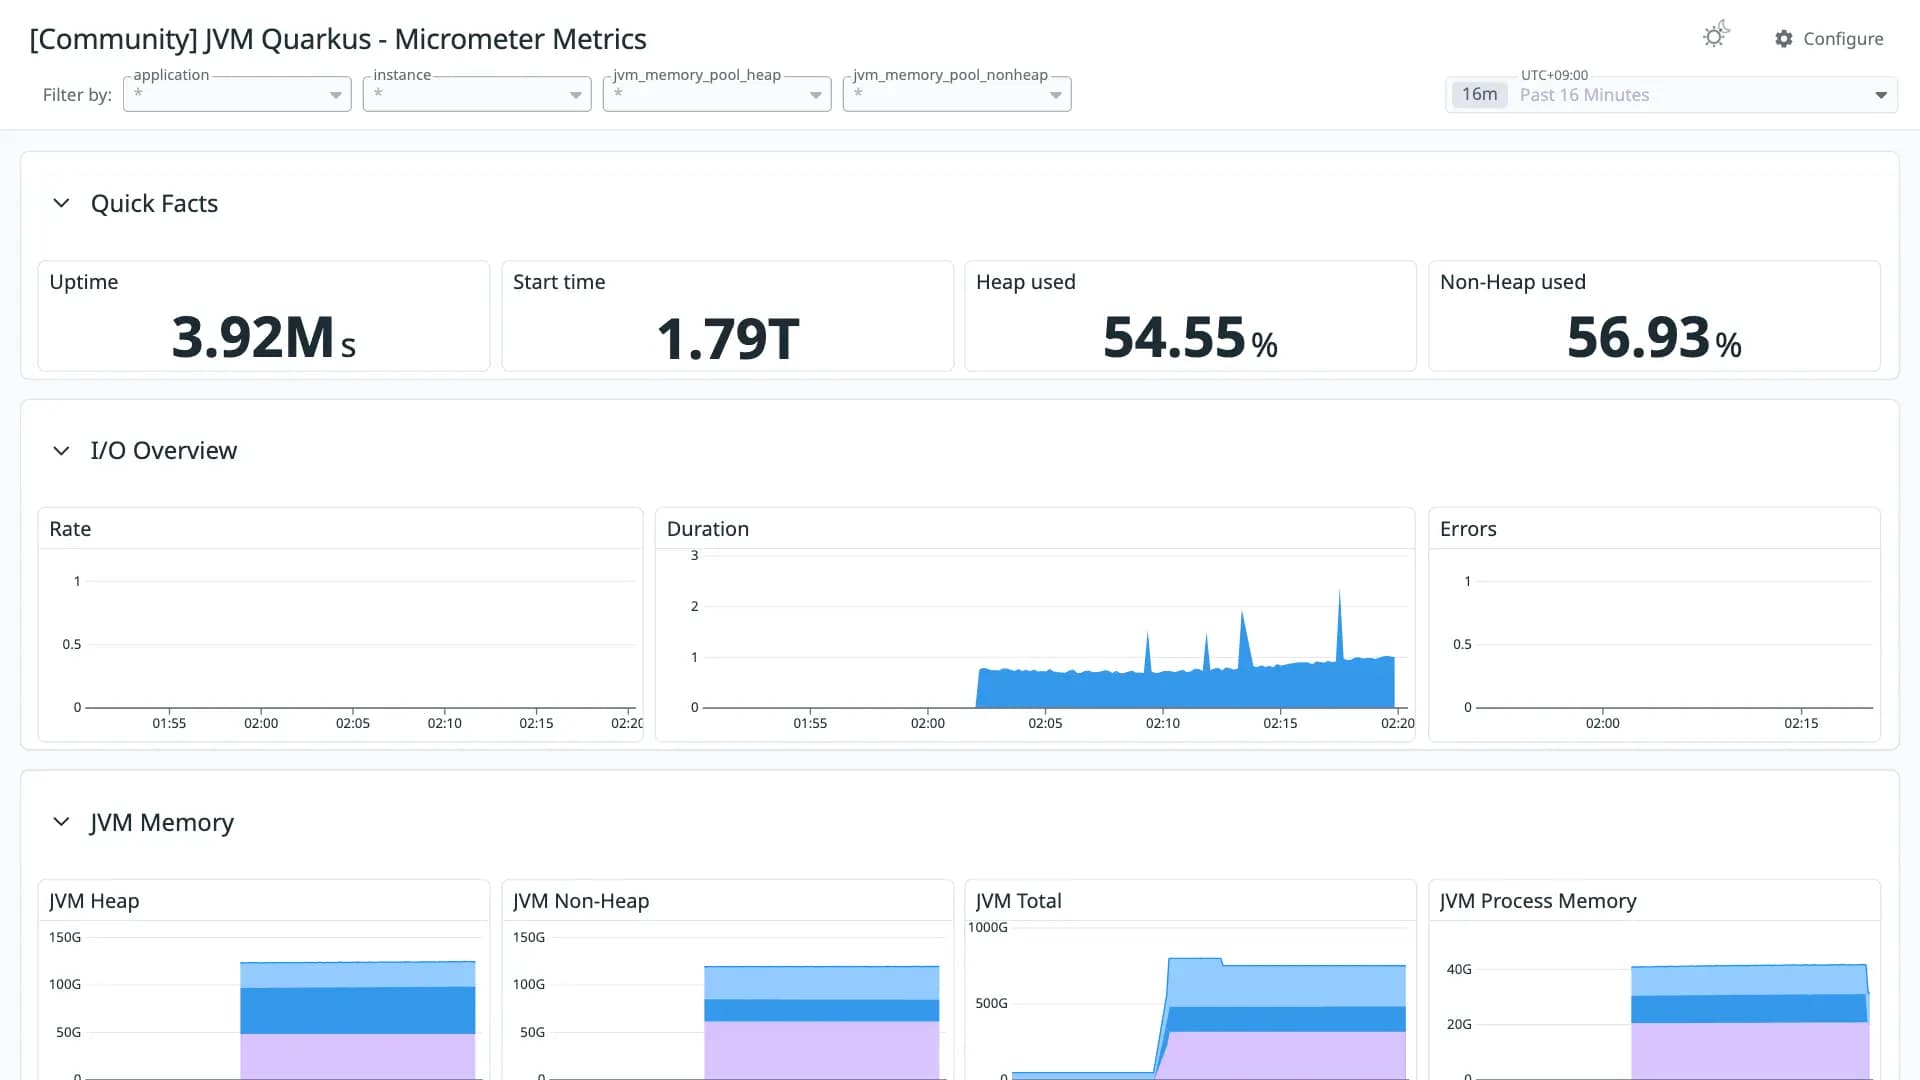Click the purple band in JVM Non-Heap graph

[x=822, y=1048]
